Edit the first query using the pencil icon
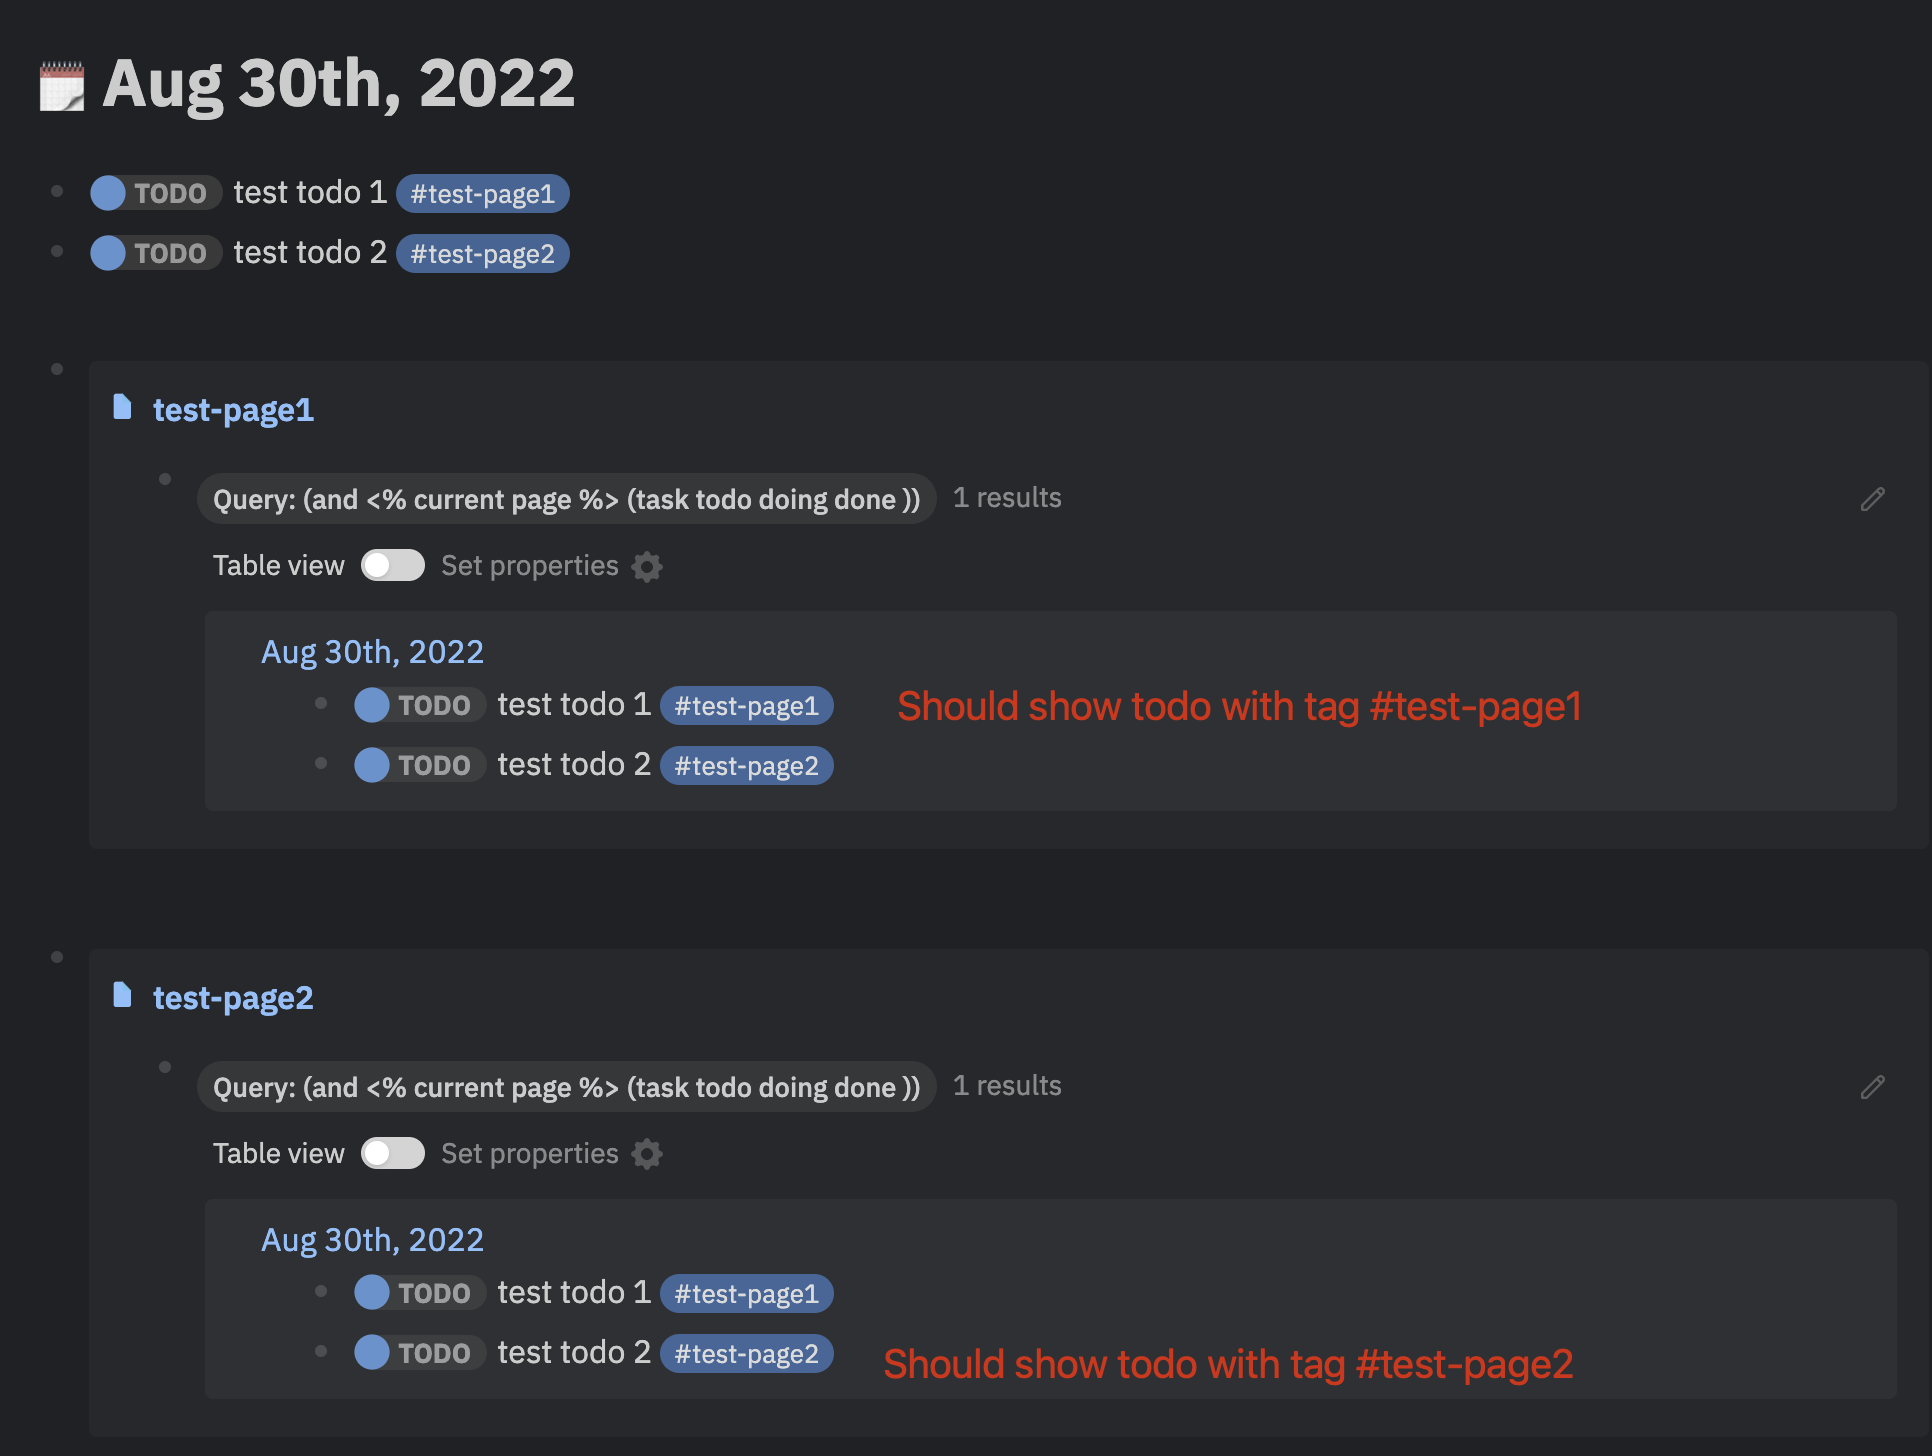 1873,499
